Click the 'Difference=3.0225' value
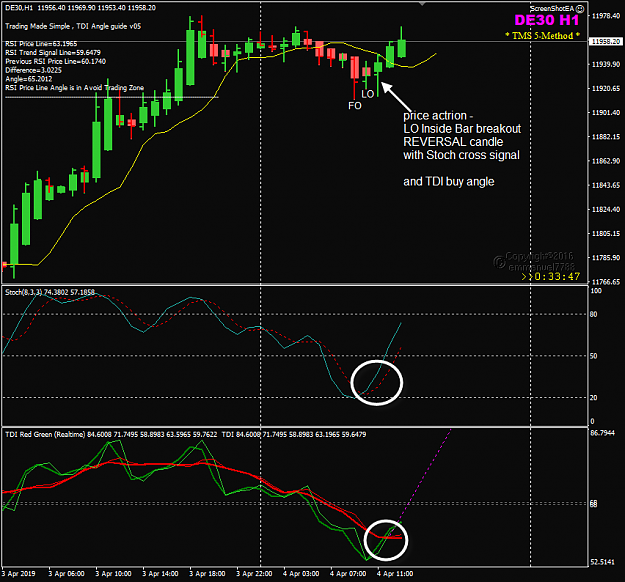625x582 pixels. [x=33, y=70]
